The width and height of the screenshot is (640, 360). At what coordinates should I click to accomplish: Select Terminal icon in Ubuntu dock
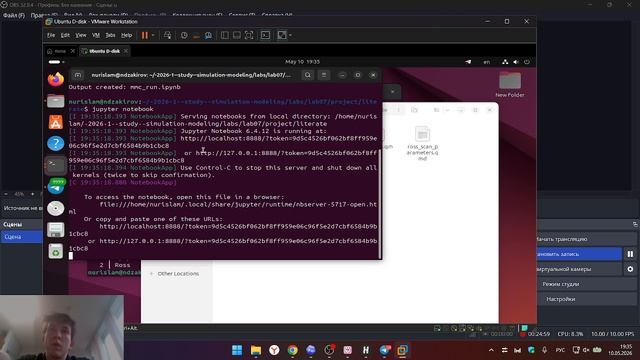(56, 165)
